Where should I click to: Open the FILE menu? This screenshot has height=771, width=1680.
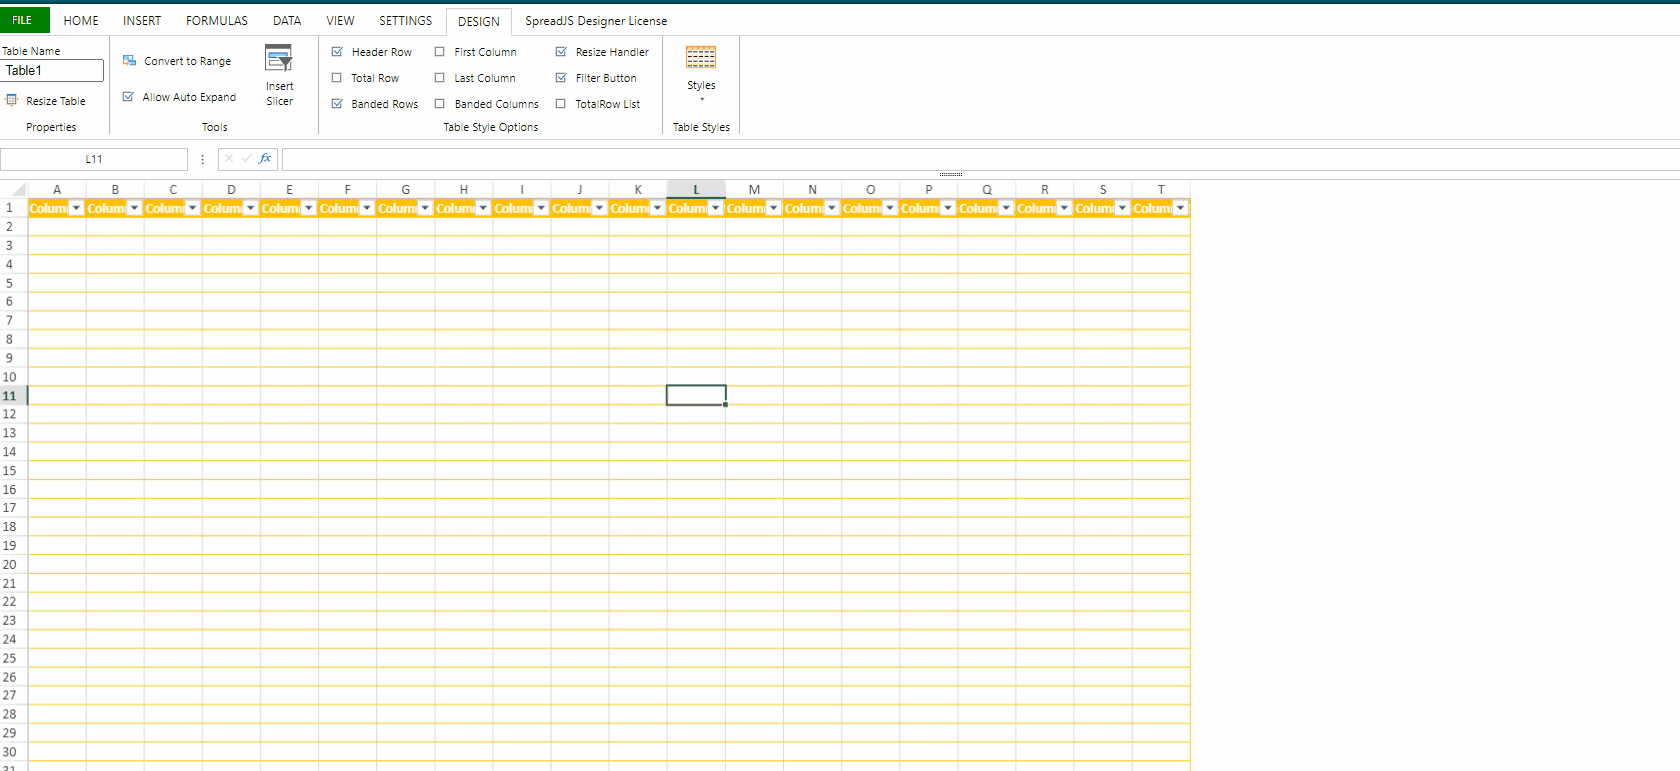(22, 20)
